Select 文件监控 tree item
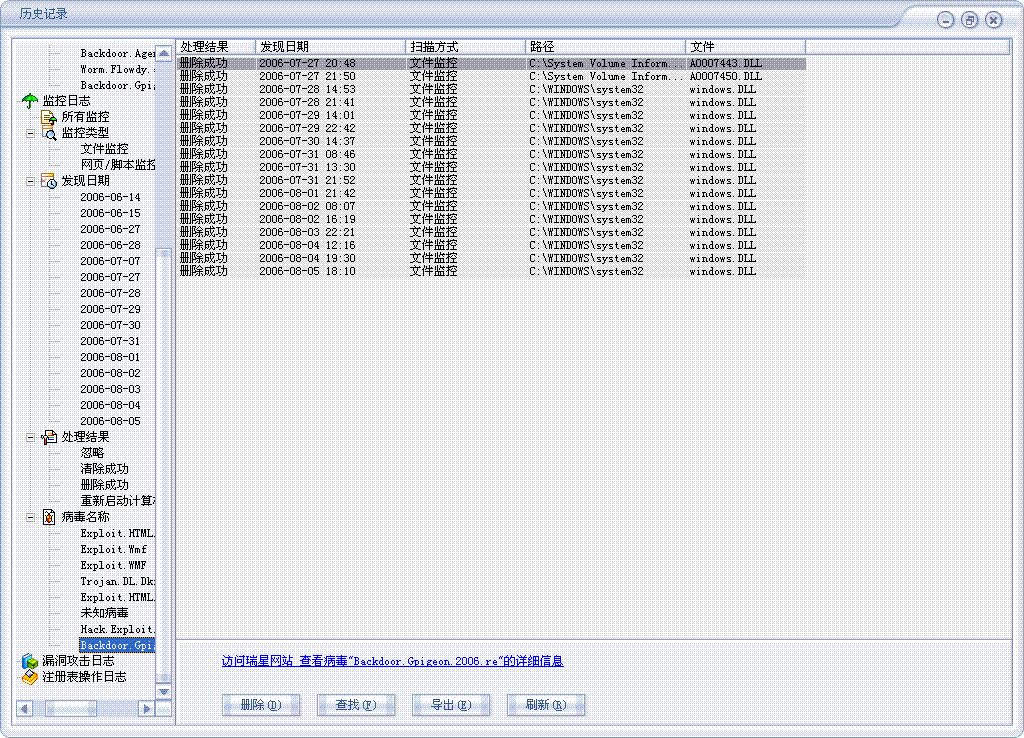This screenshot has width=1024, height=738. point(104,149)
